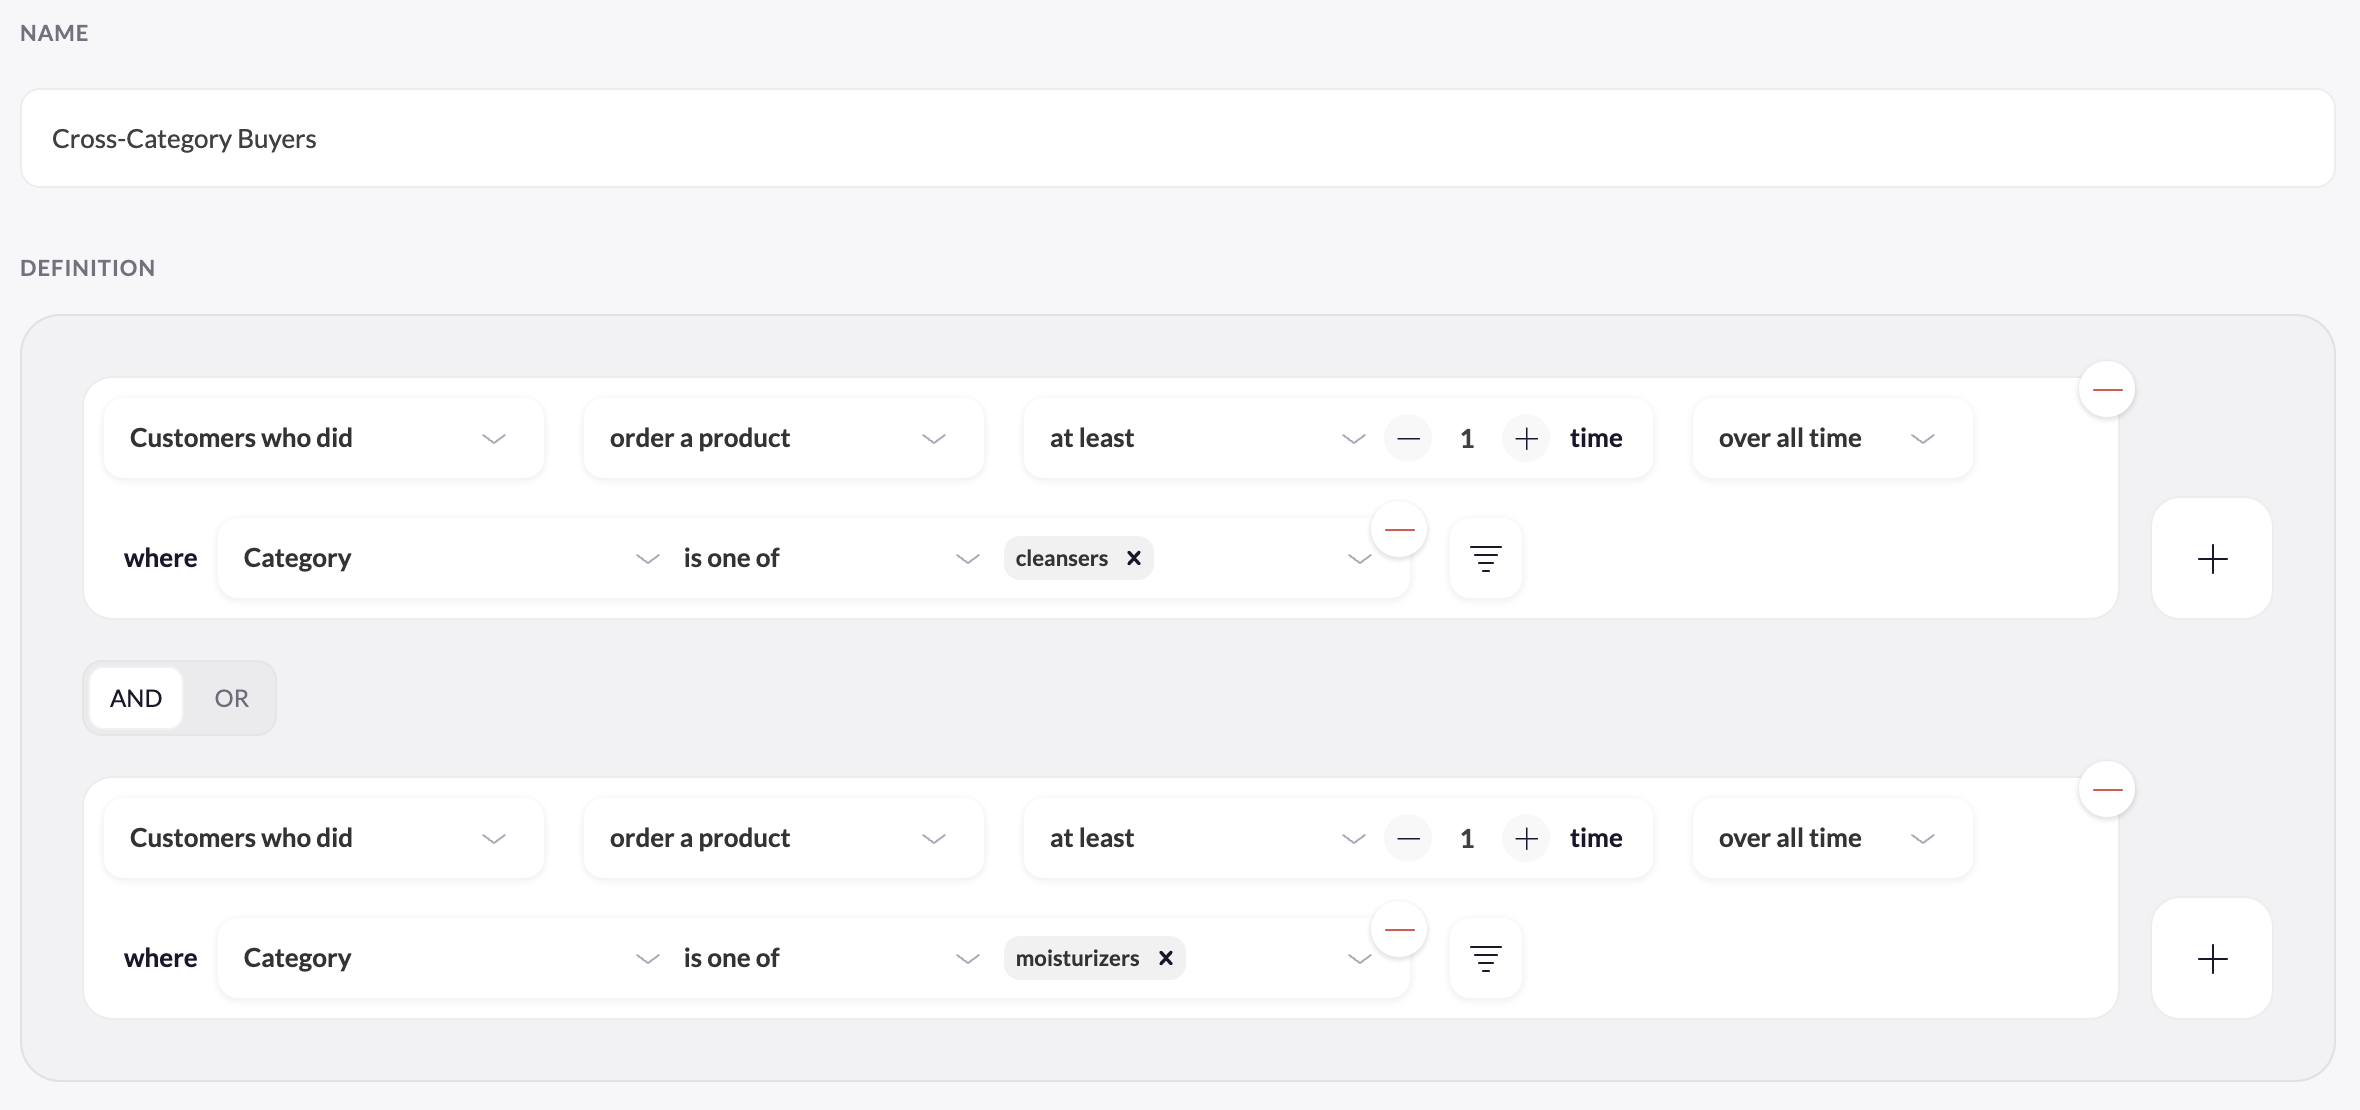Increase the time count with the plus stepper
This screenshot has width=2360, height=1110.
(x=1525, y=438)
